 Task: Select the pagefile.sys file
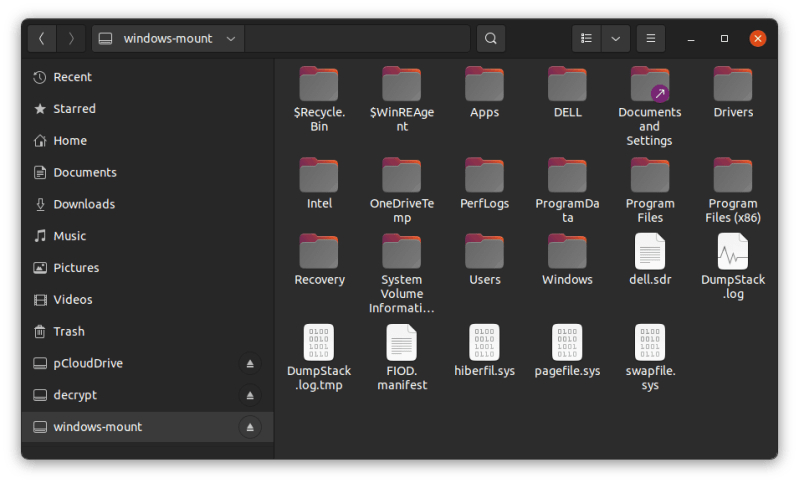pyautogui.click(x=567, y=351)
